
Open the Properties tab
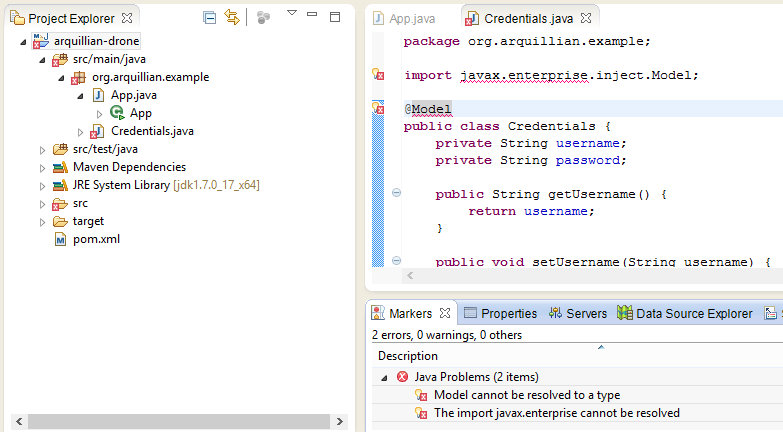(x=500, y=313)
